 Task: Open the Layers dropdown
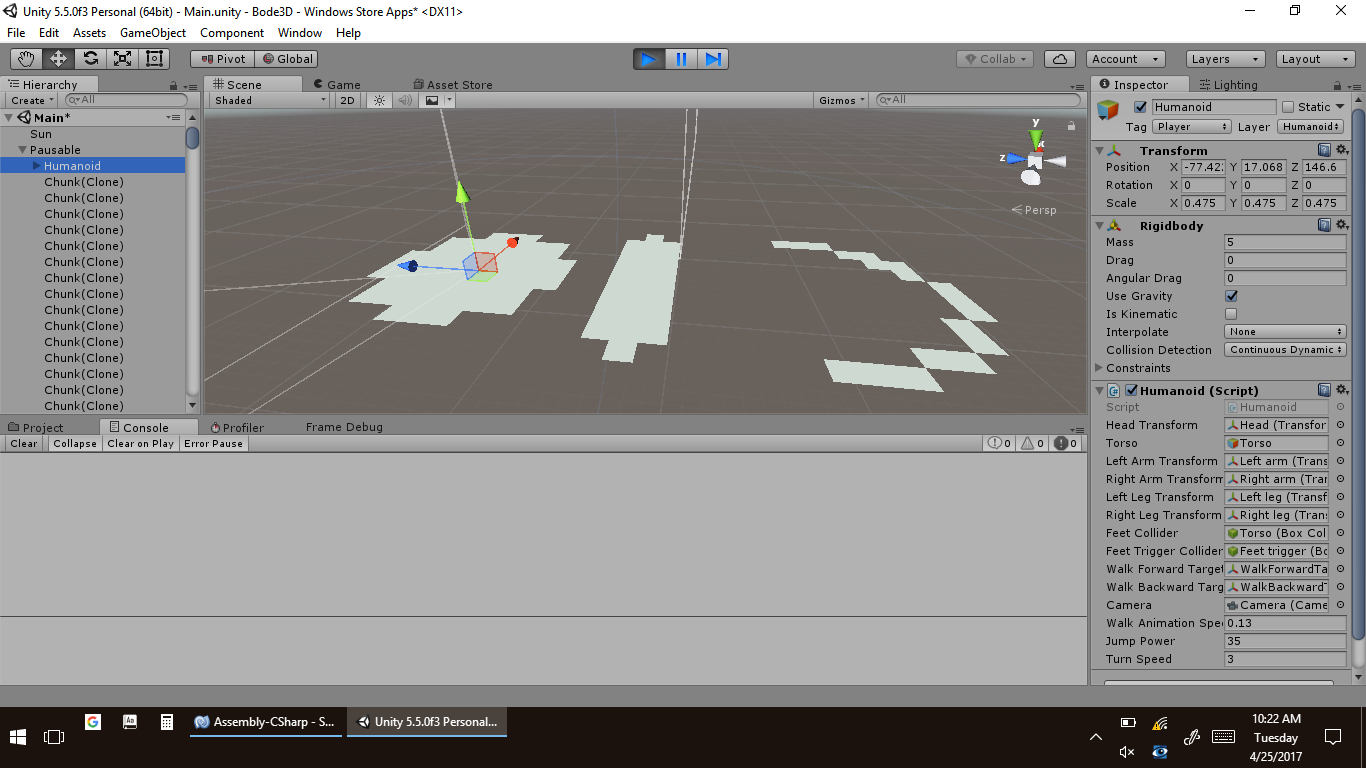tap(1225, 59)
